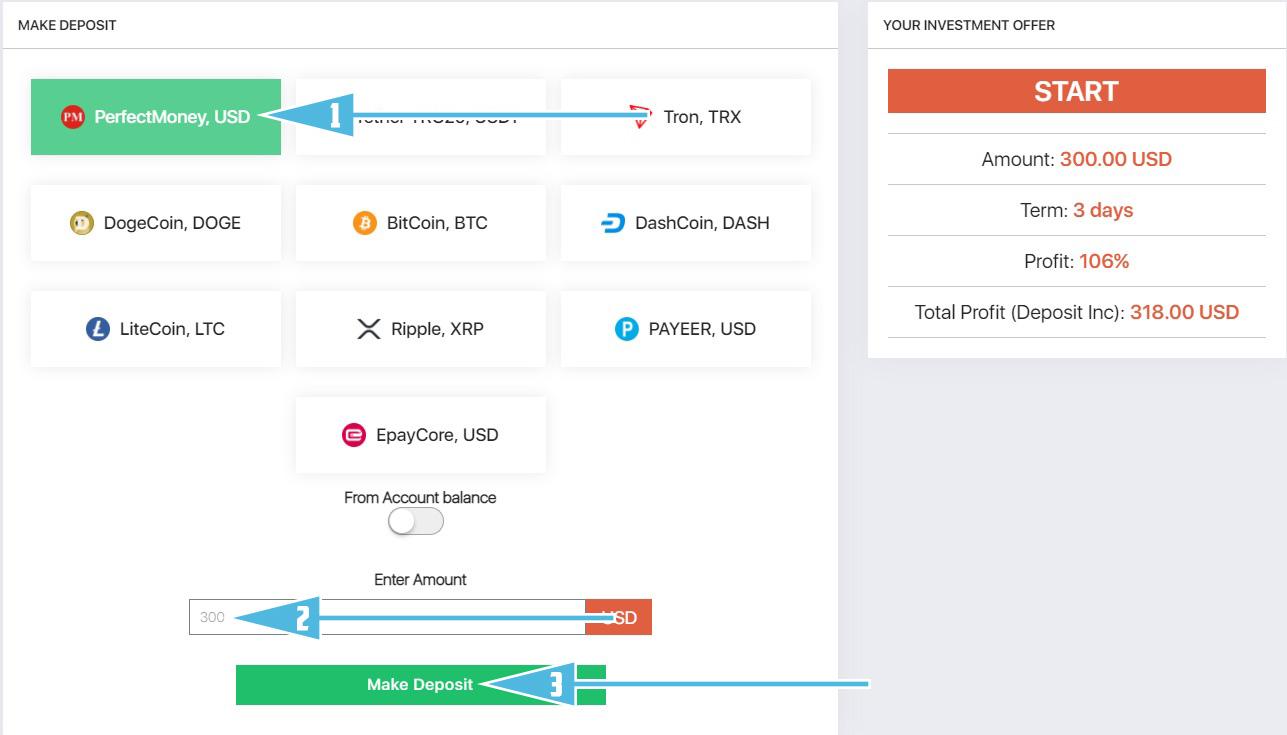Choose DashCoin, DASH payment option
Image resolution: width=1287 pixels, height=735 pixels.
686,223
